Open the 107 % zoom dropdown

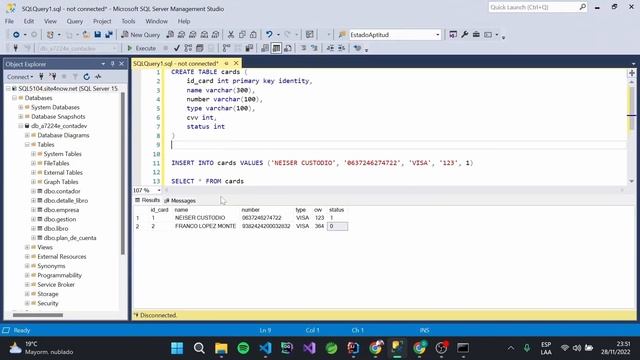coord(159,190)
